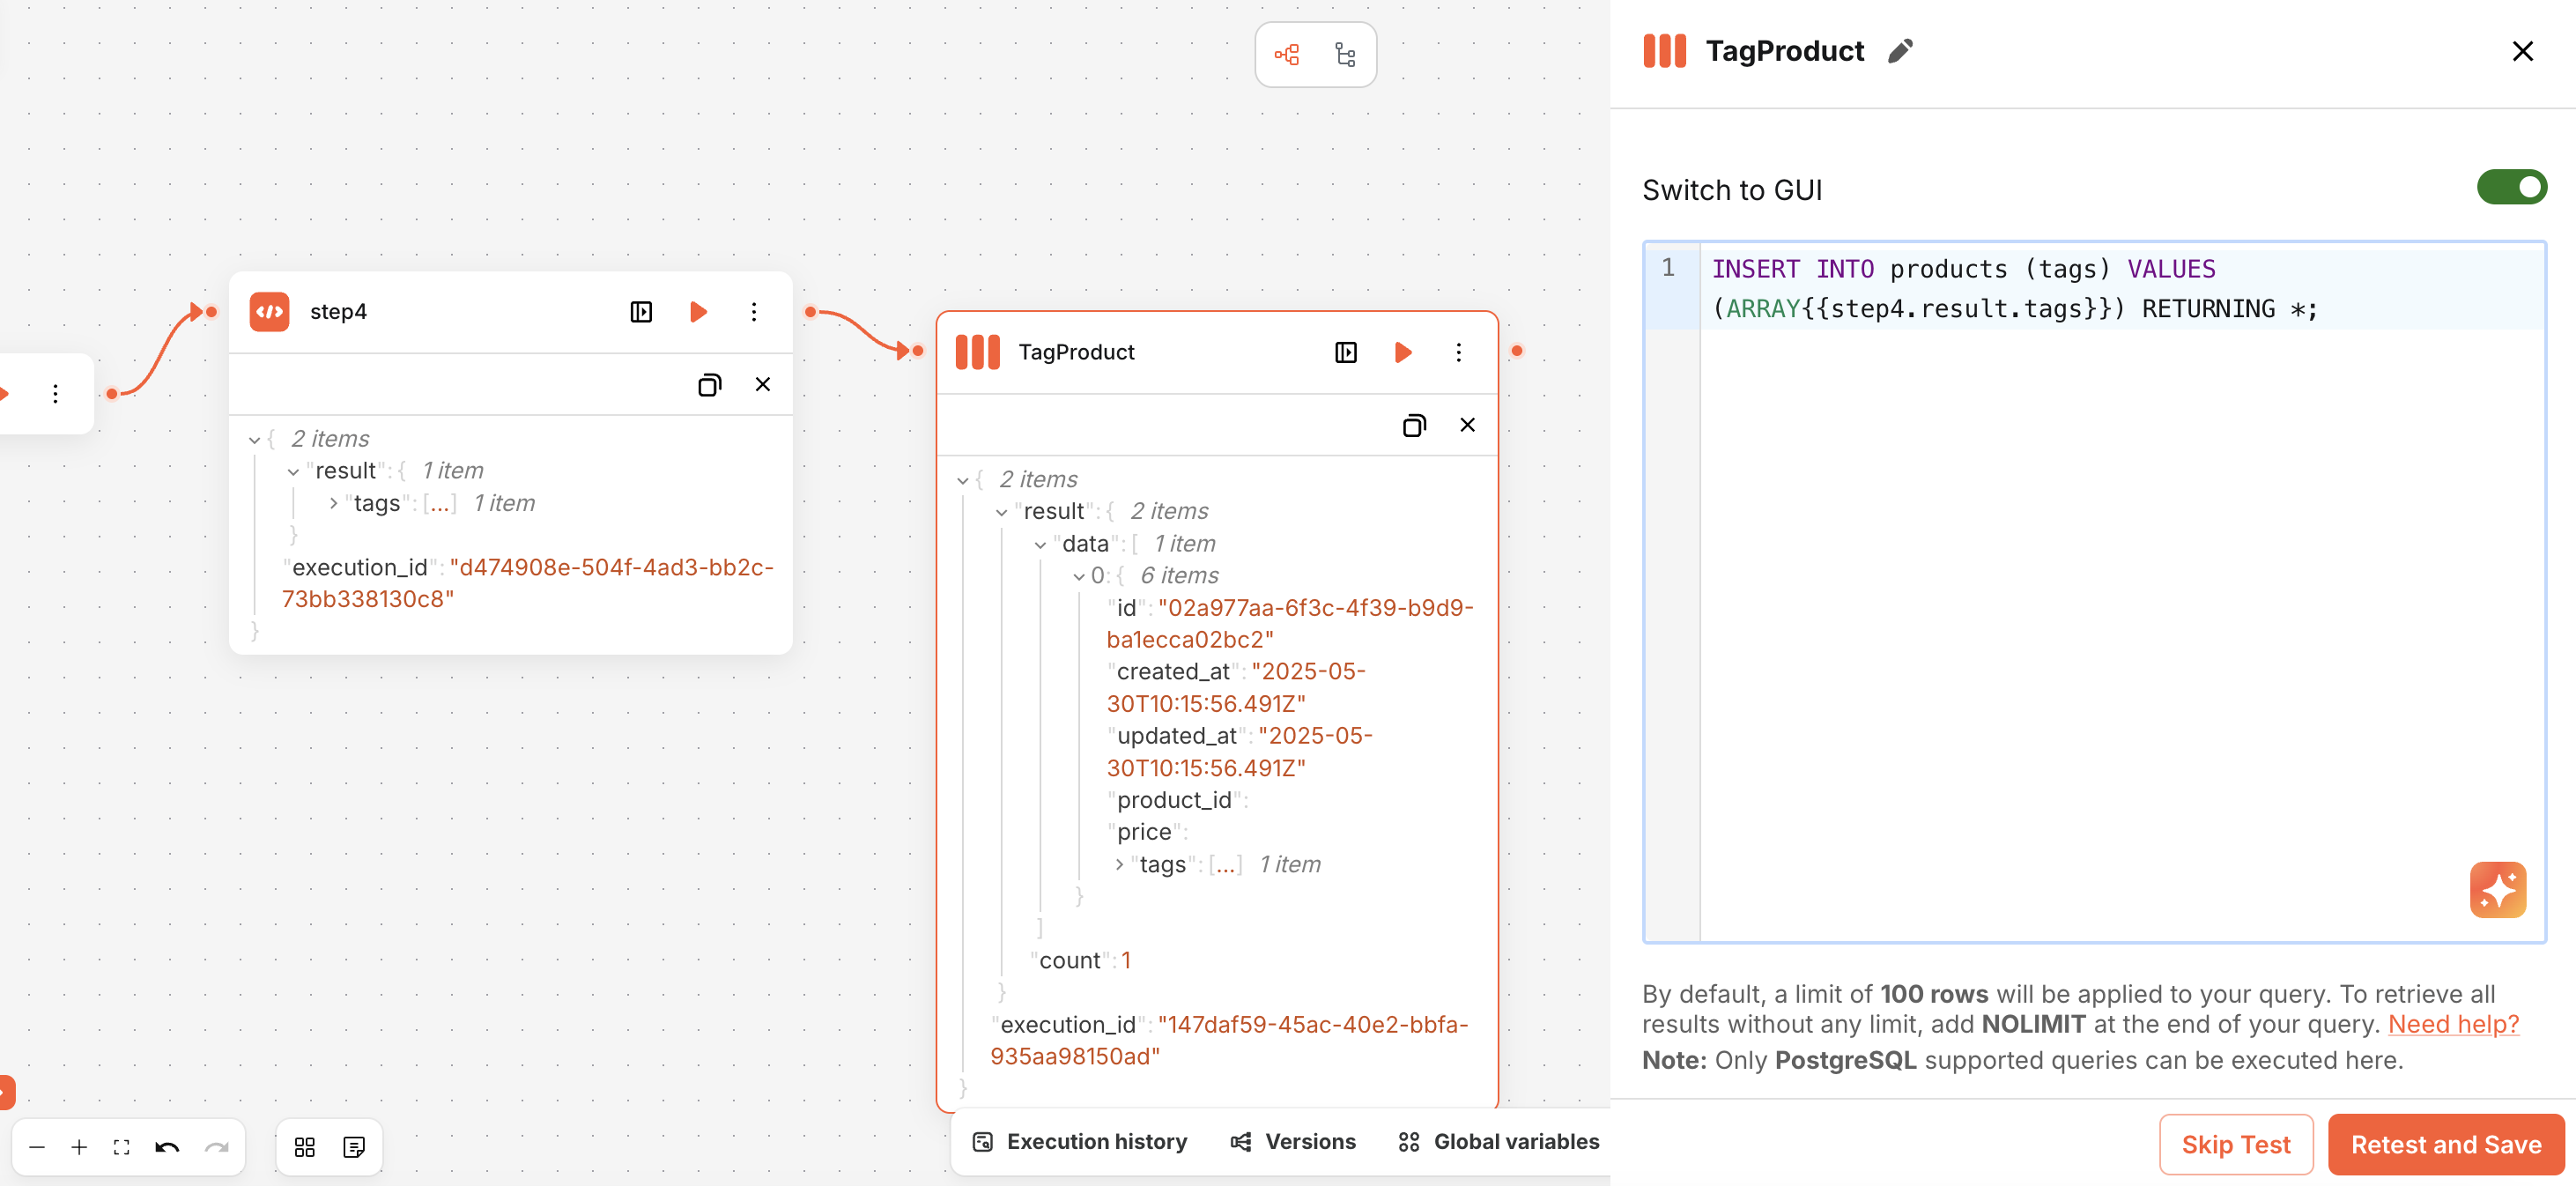Screen dimensions: 2576x1186
Task: Expand step4 "tags" array
Action: tap(333, 504)
